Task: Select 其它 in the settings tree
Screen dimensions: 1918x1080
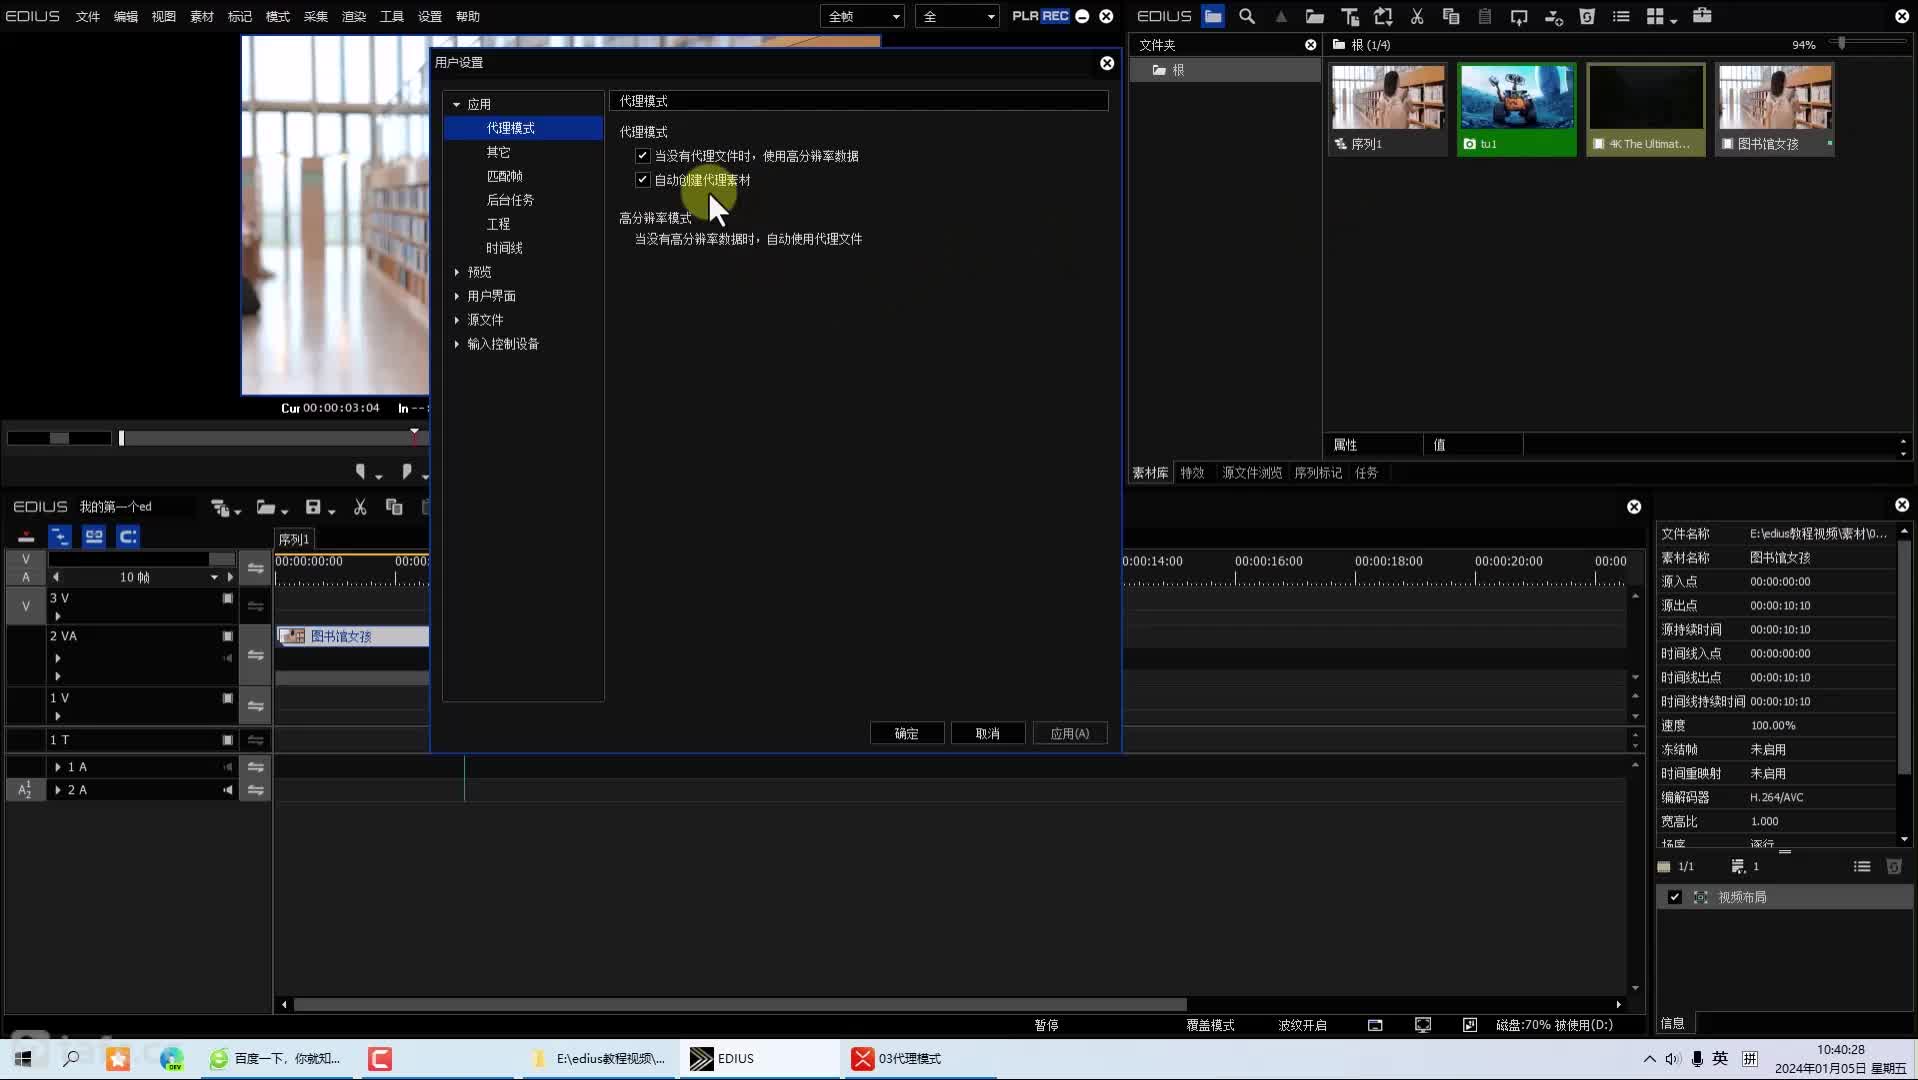Action: [x=498, y=152]
